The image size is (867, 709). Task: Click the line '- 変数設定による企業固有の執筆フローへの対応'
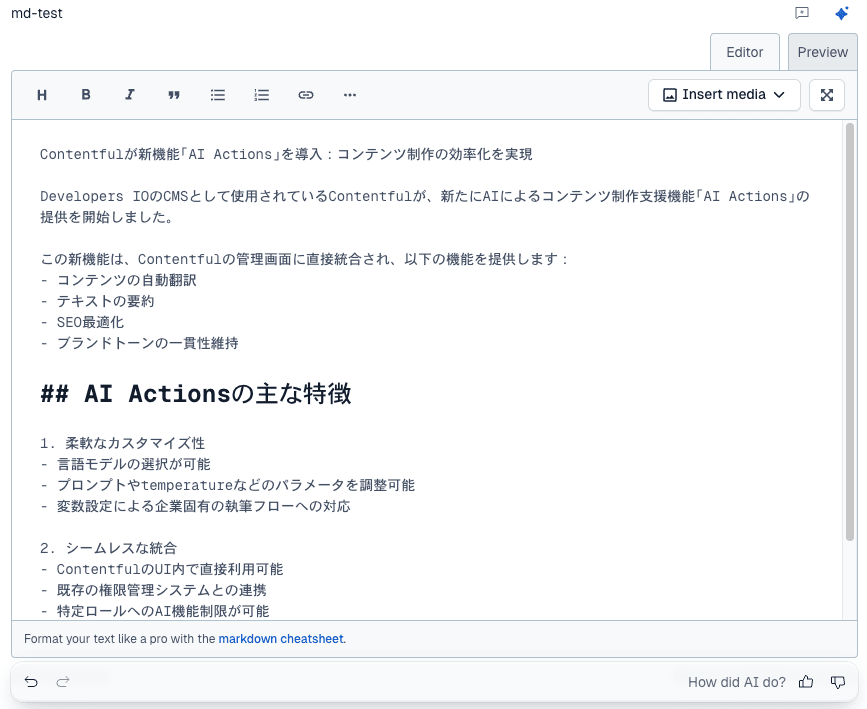point(195,506)
